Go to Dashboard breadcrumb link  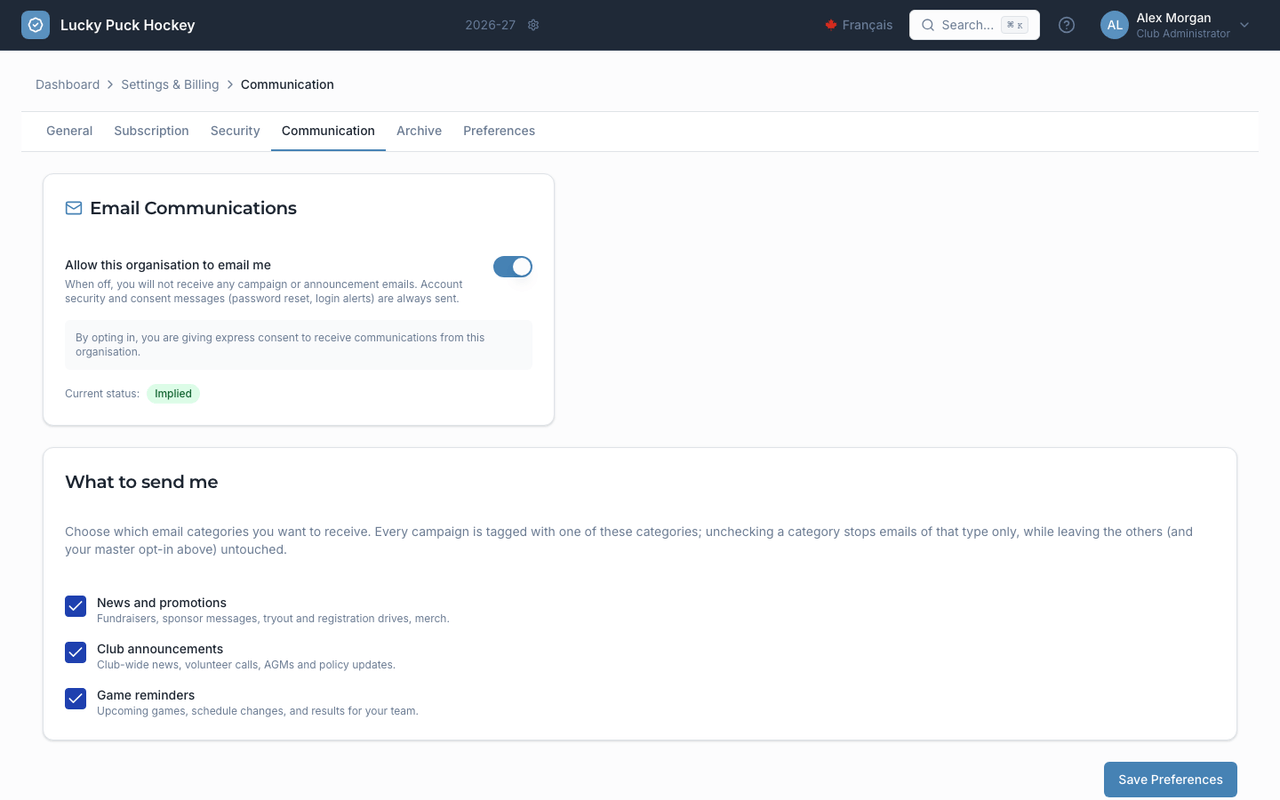pos(68,85)
